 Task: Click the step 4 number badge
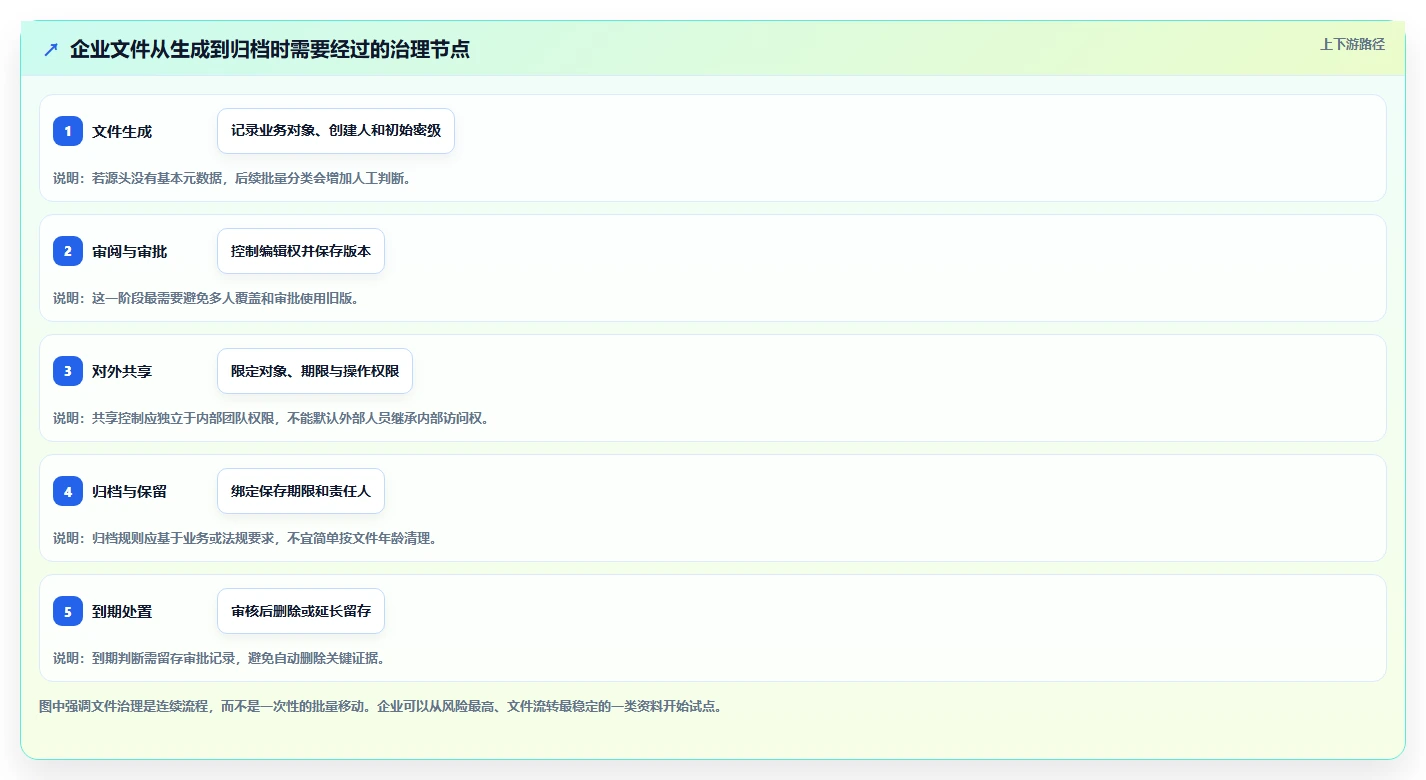click(x=68, y=491)
